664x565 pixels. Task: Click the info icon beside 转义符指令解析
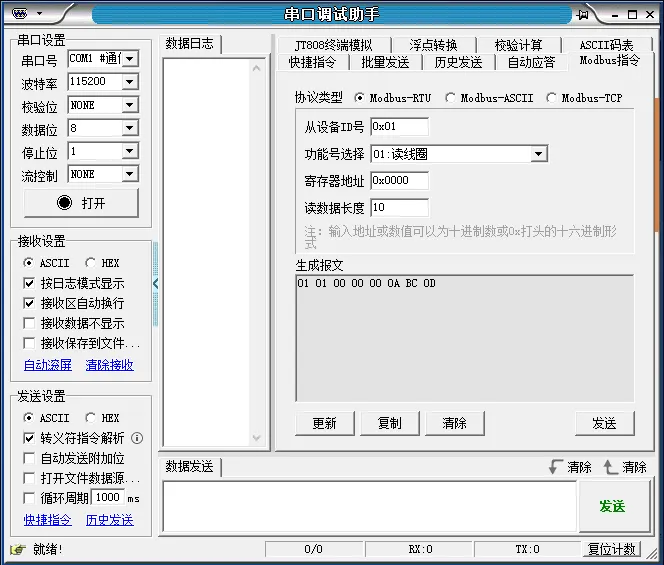(137, 438)
